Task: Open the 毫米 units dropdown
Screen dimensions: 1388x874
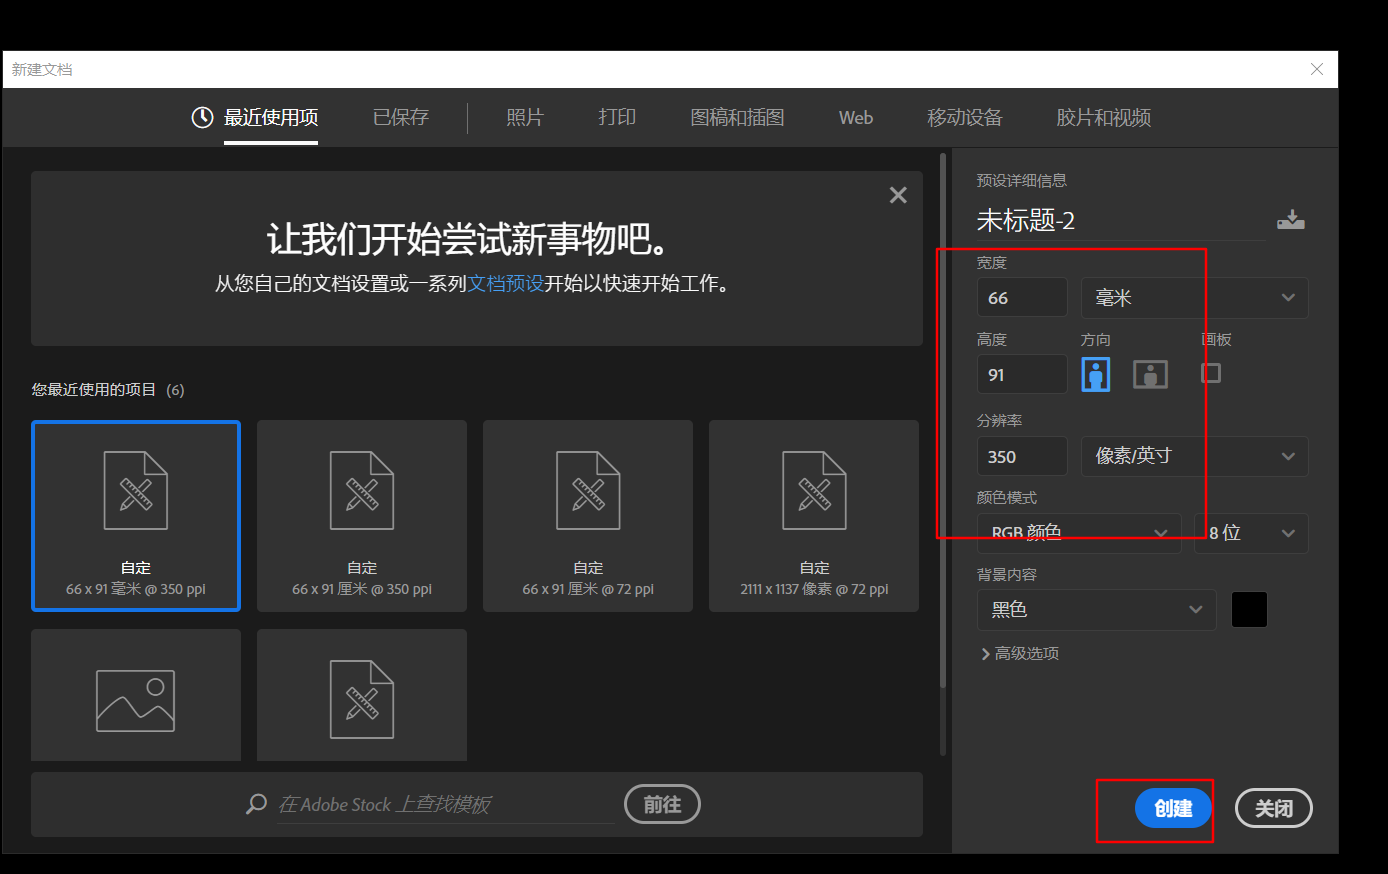Action: (1194, 298)
